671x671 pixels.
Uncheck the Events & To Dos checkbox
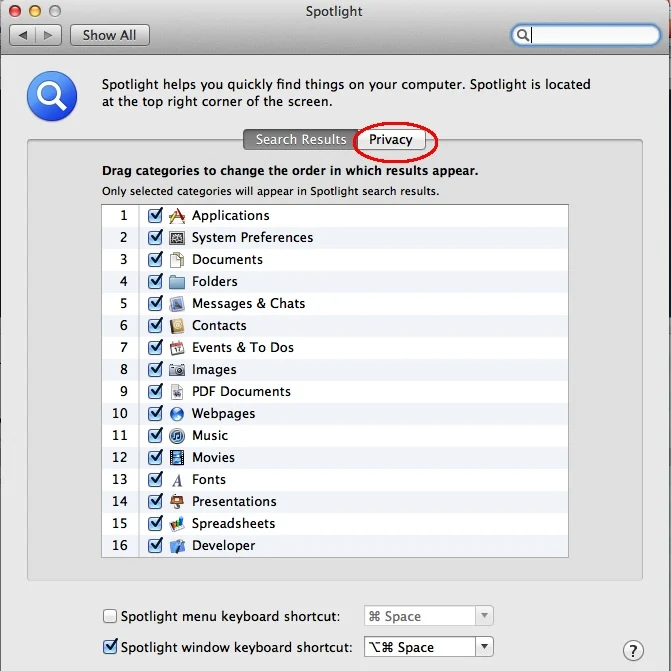coord(155,347)
